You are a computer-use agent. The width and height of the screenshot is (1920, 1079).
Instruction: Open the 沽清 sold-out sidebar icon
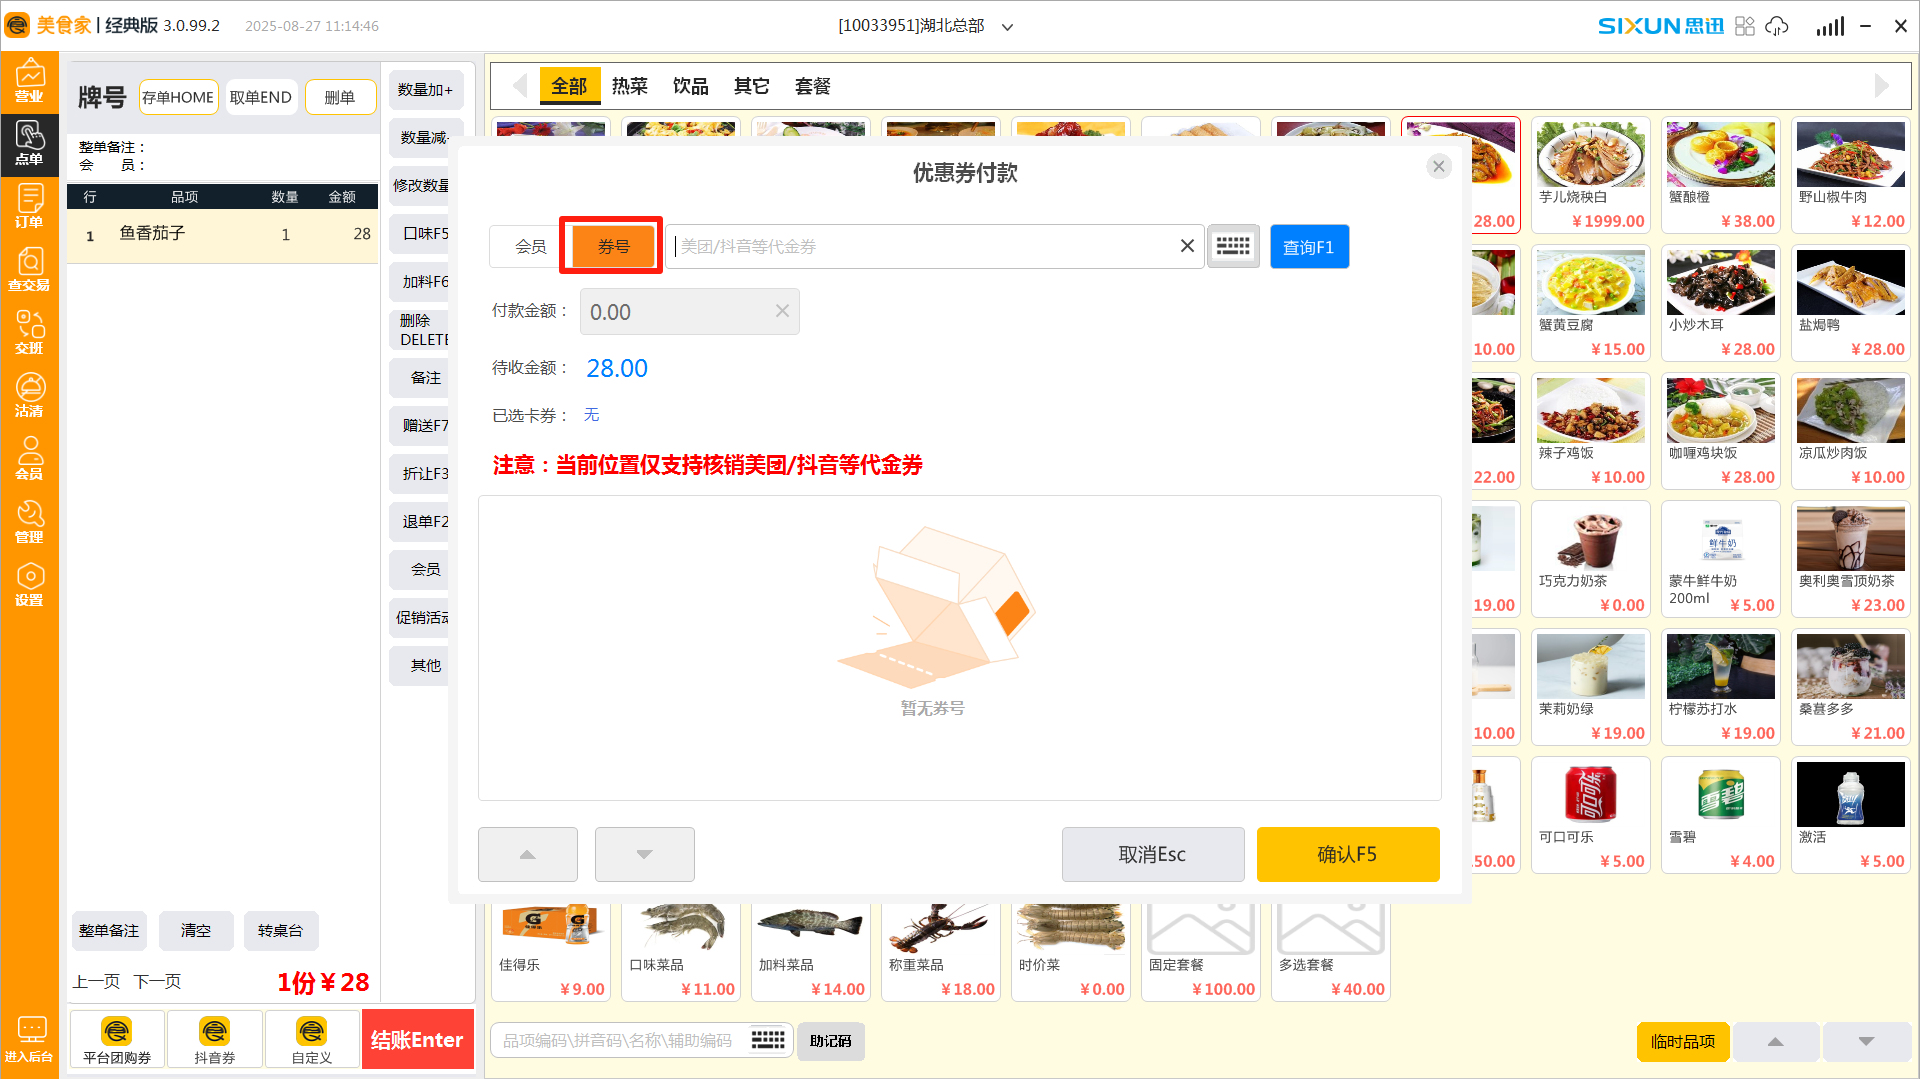coord(29,396)
